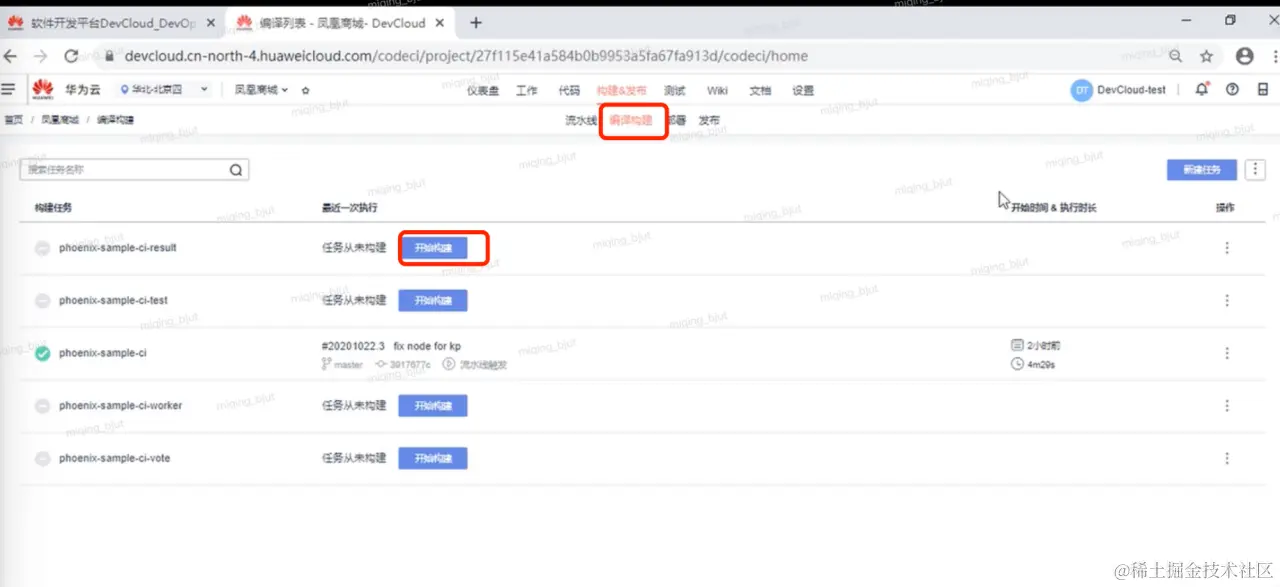
Task: Switch to the 编译构建 sub-tab
Action: [631, 120]
